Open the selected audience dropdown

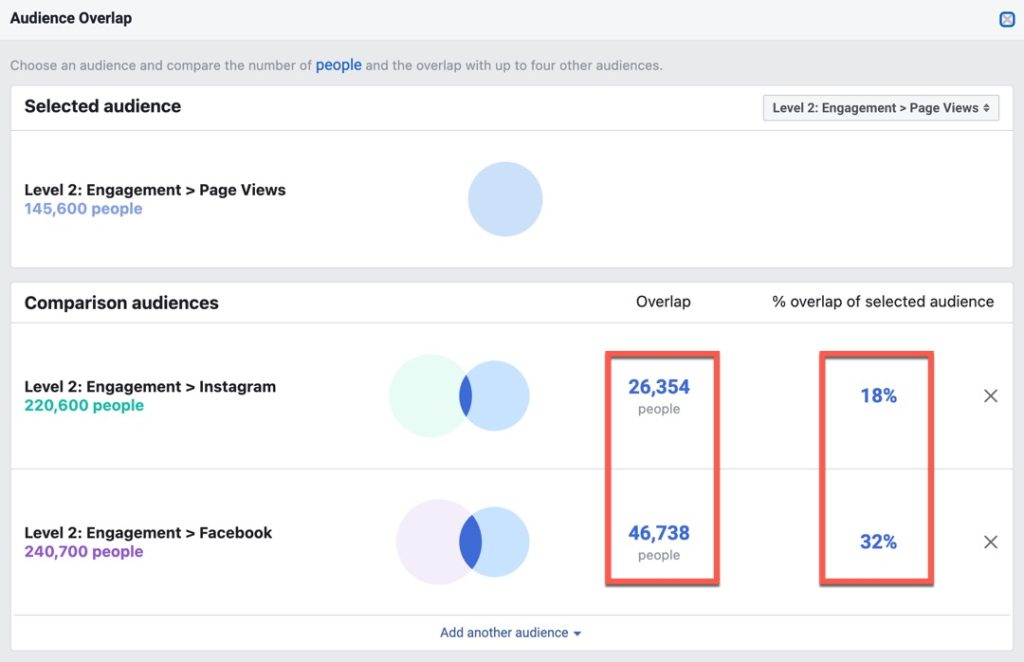click(x=880, y=108)
